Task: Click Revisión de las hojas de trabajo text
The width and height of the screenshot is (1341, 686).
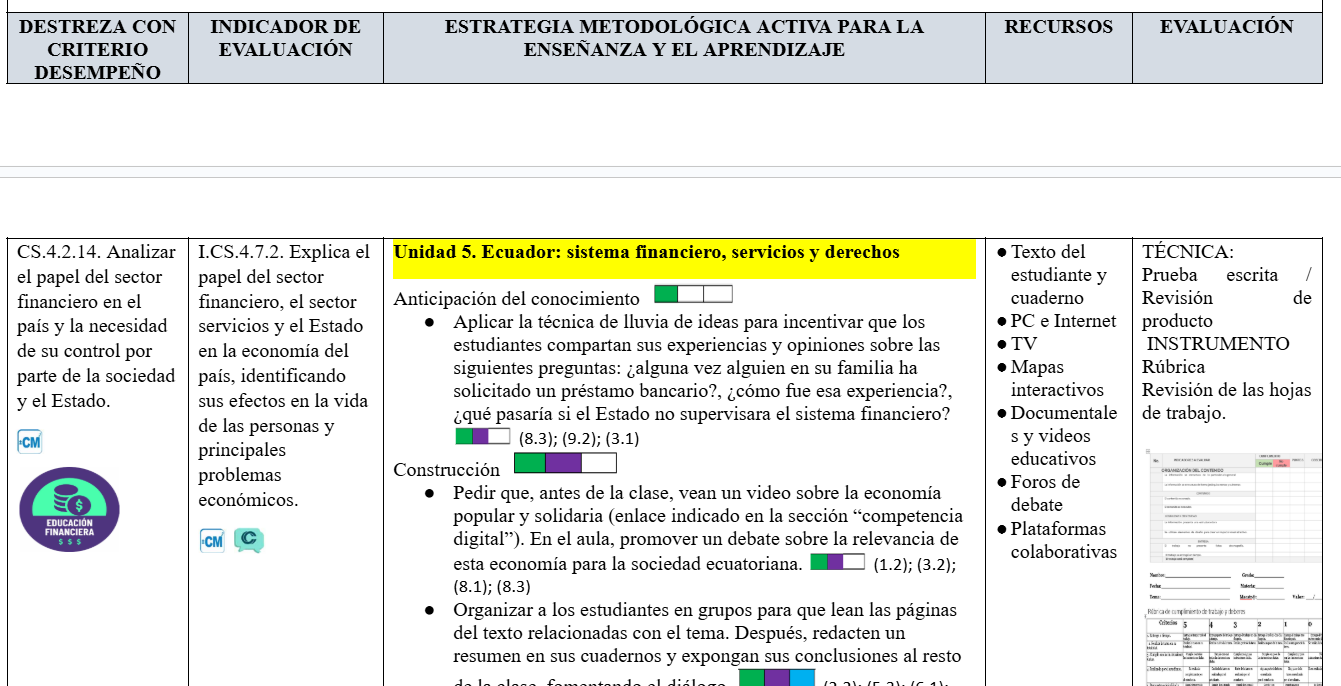Action: coord(1226,401)
